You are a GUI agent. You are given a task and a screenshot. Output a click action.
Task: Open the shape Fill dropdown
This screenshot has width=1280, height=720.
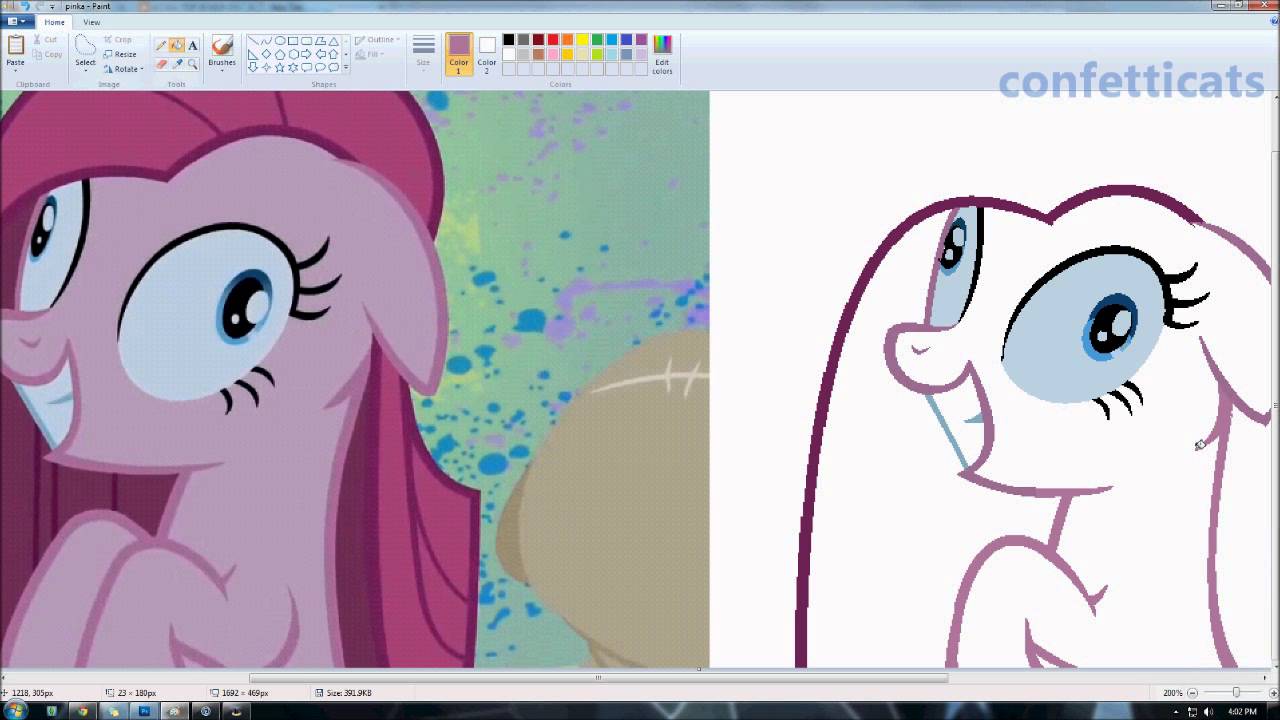pyautogui.click(x=371, y=54)
